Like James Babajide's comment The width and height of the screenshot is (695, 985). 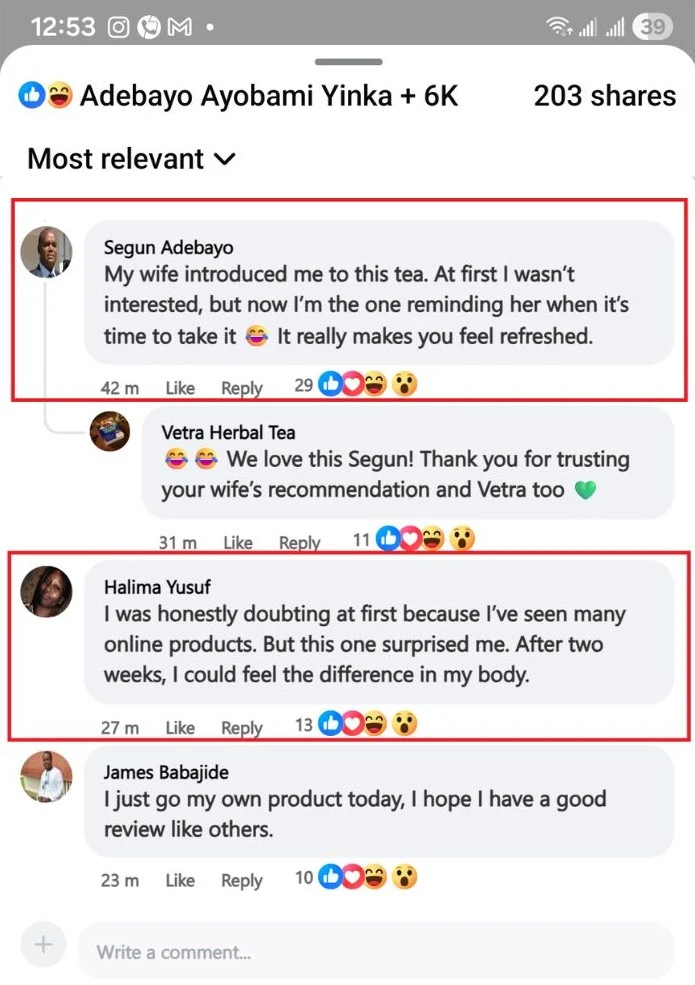tap(180, 880)
